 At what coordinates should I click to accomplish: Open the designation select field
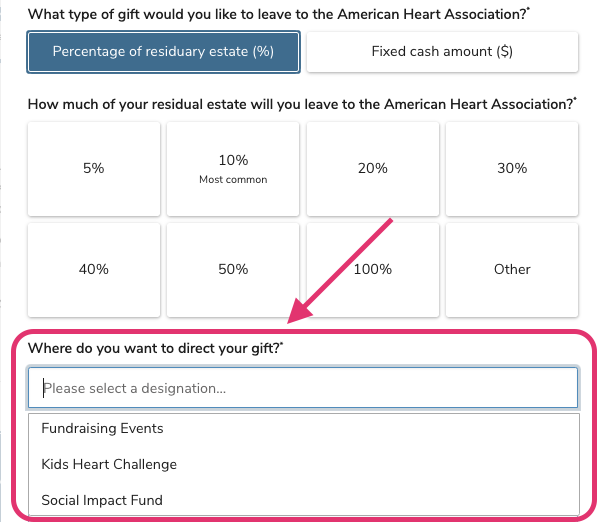tap(303, 388)
